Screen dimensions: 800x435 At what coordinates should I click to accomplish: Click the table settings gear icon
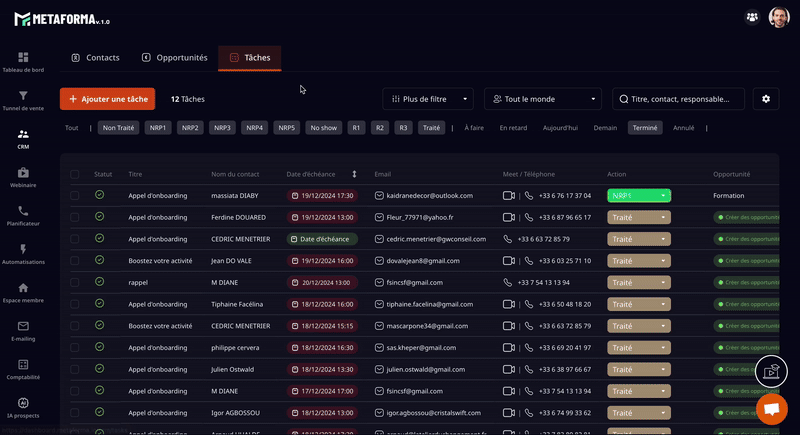pos(766,99)
